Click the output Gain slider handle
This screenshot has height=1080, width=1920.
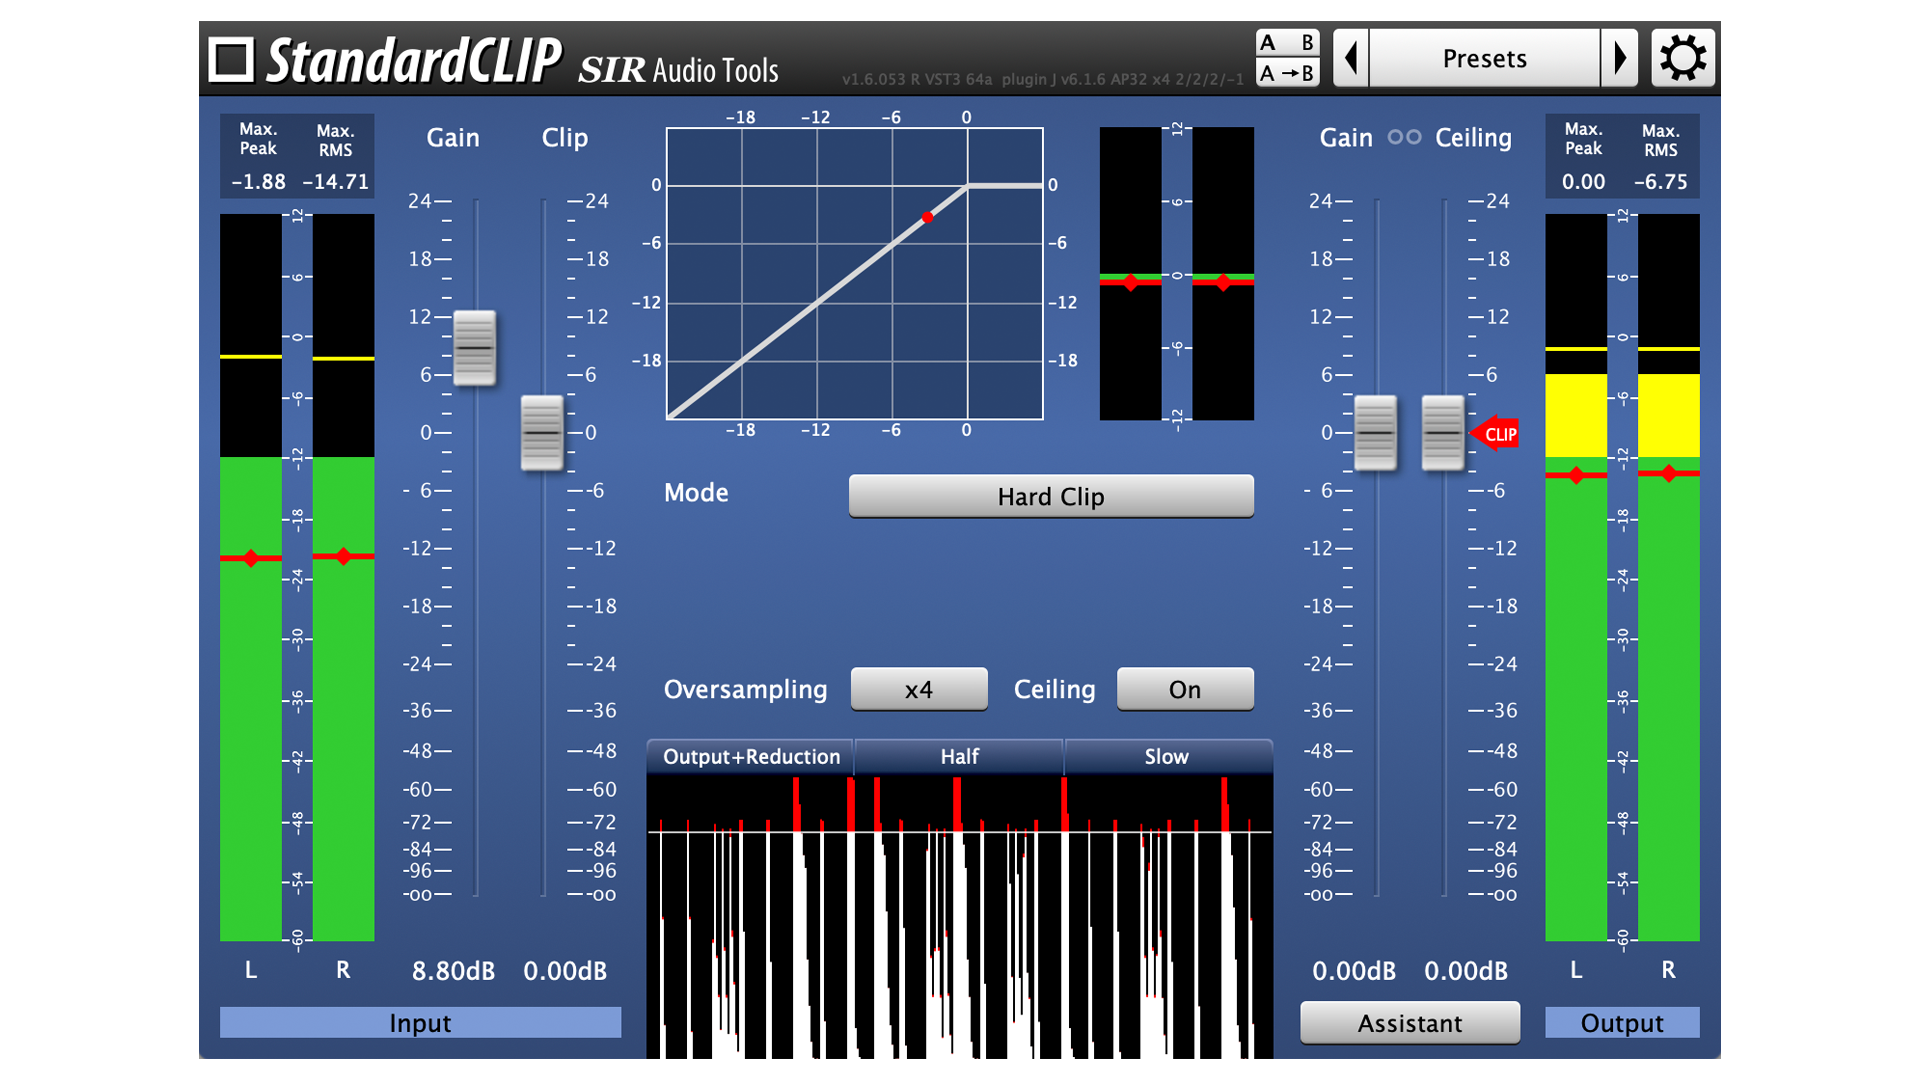[x=1375, y=433]
